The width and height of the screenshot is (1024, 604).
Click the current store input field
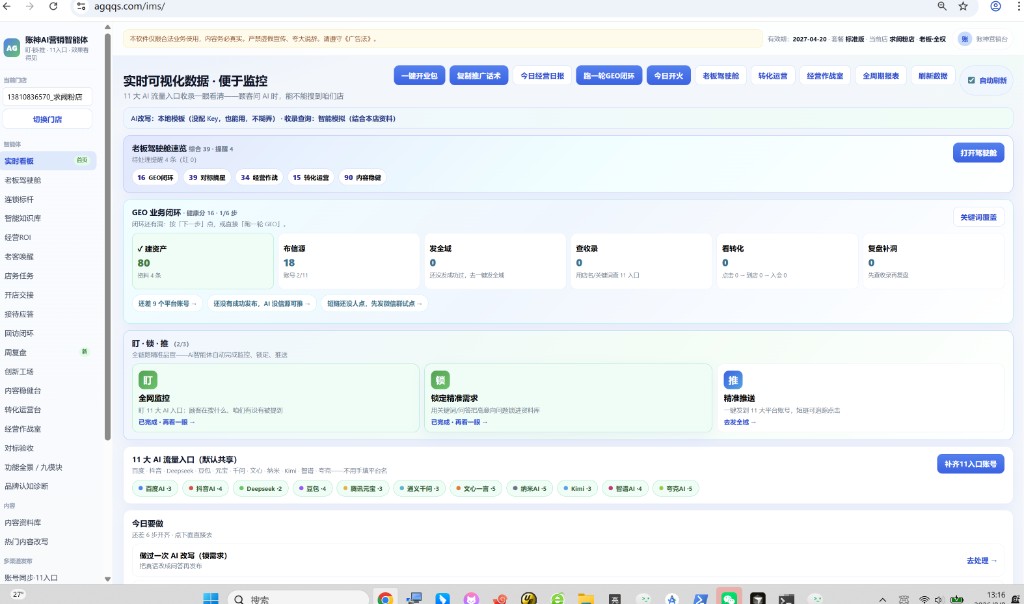[x=48, y=97]
